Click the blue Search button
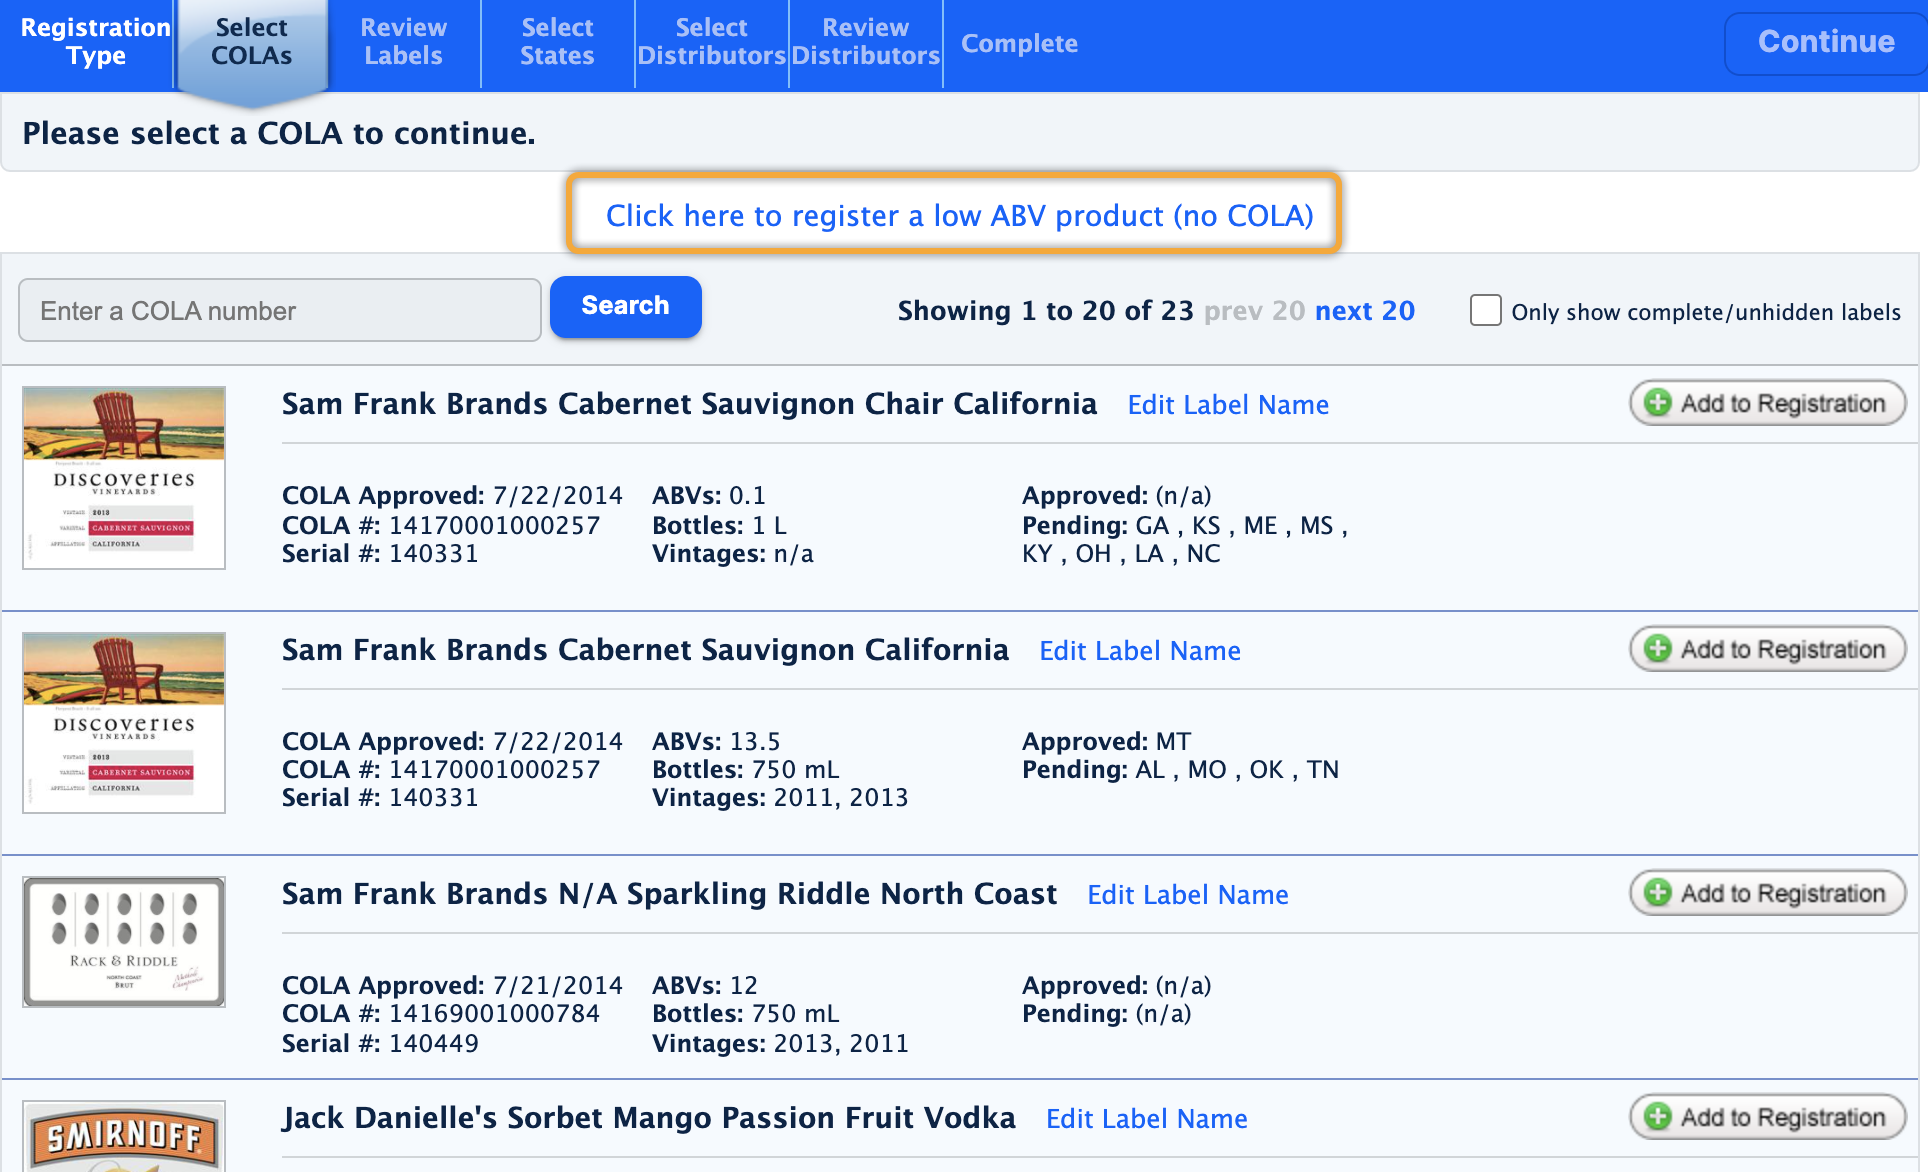The image size is (1928, 1172). pos(625,306)
